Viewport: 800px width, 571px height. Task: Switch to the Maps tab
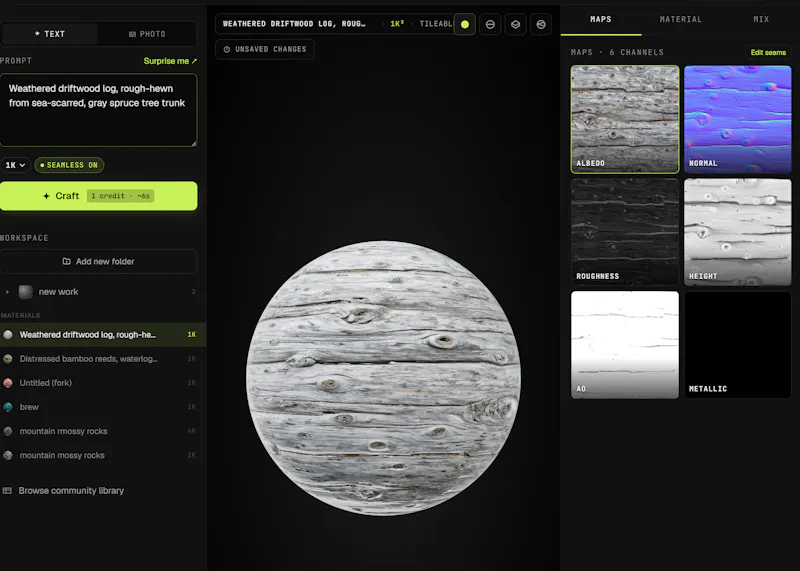[x=601, y=19]
